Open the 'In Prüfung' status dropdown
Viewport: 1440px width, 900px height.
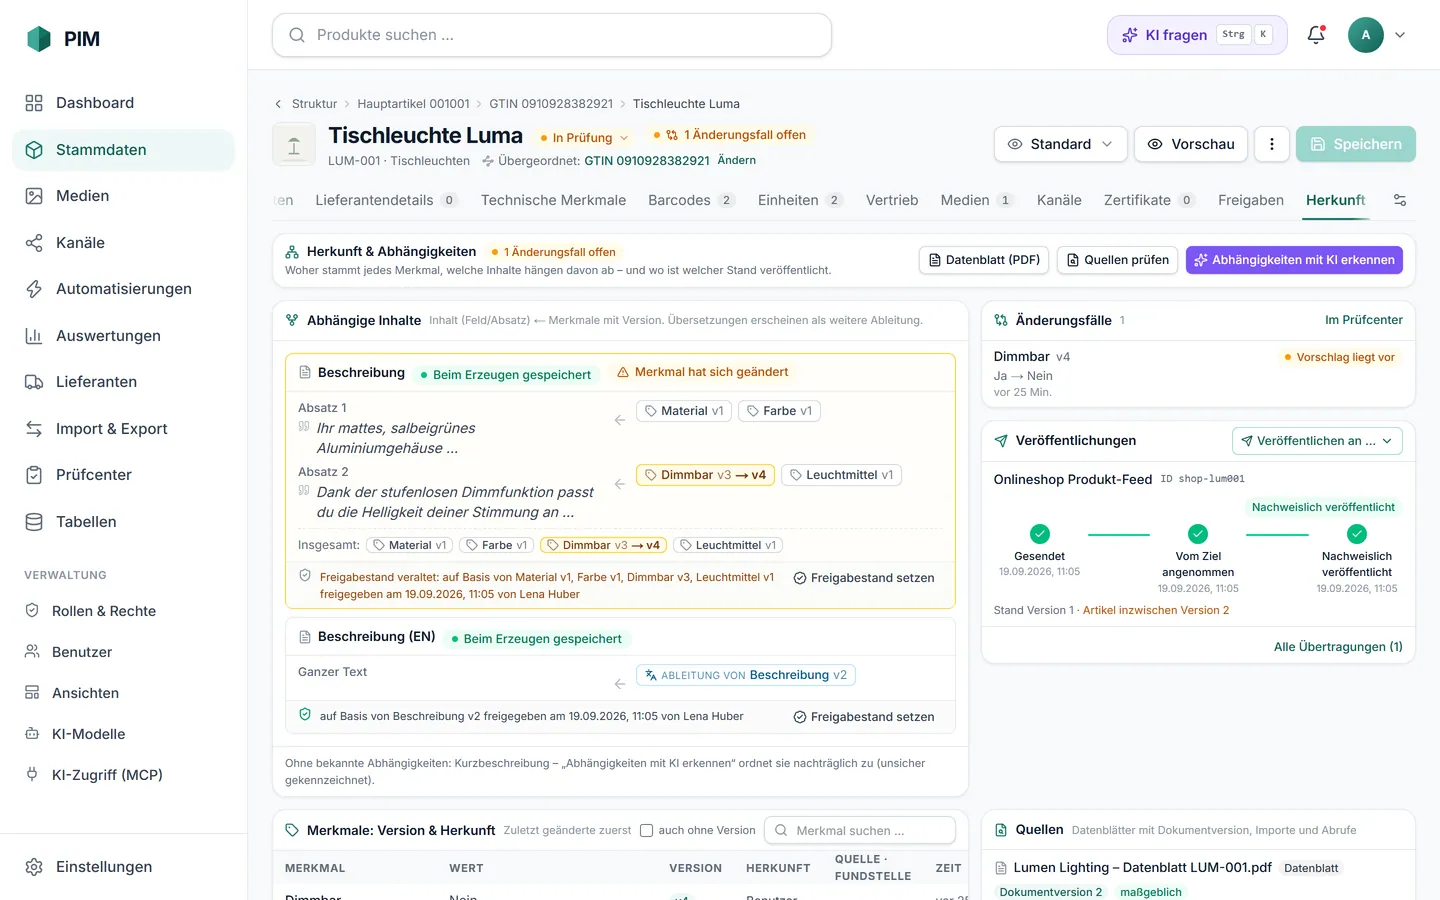coord(585,138)
